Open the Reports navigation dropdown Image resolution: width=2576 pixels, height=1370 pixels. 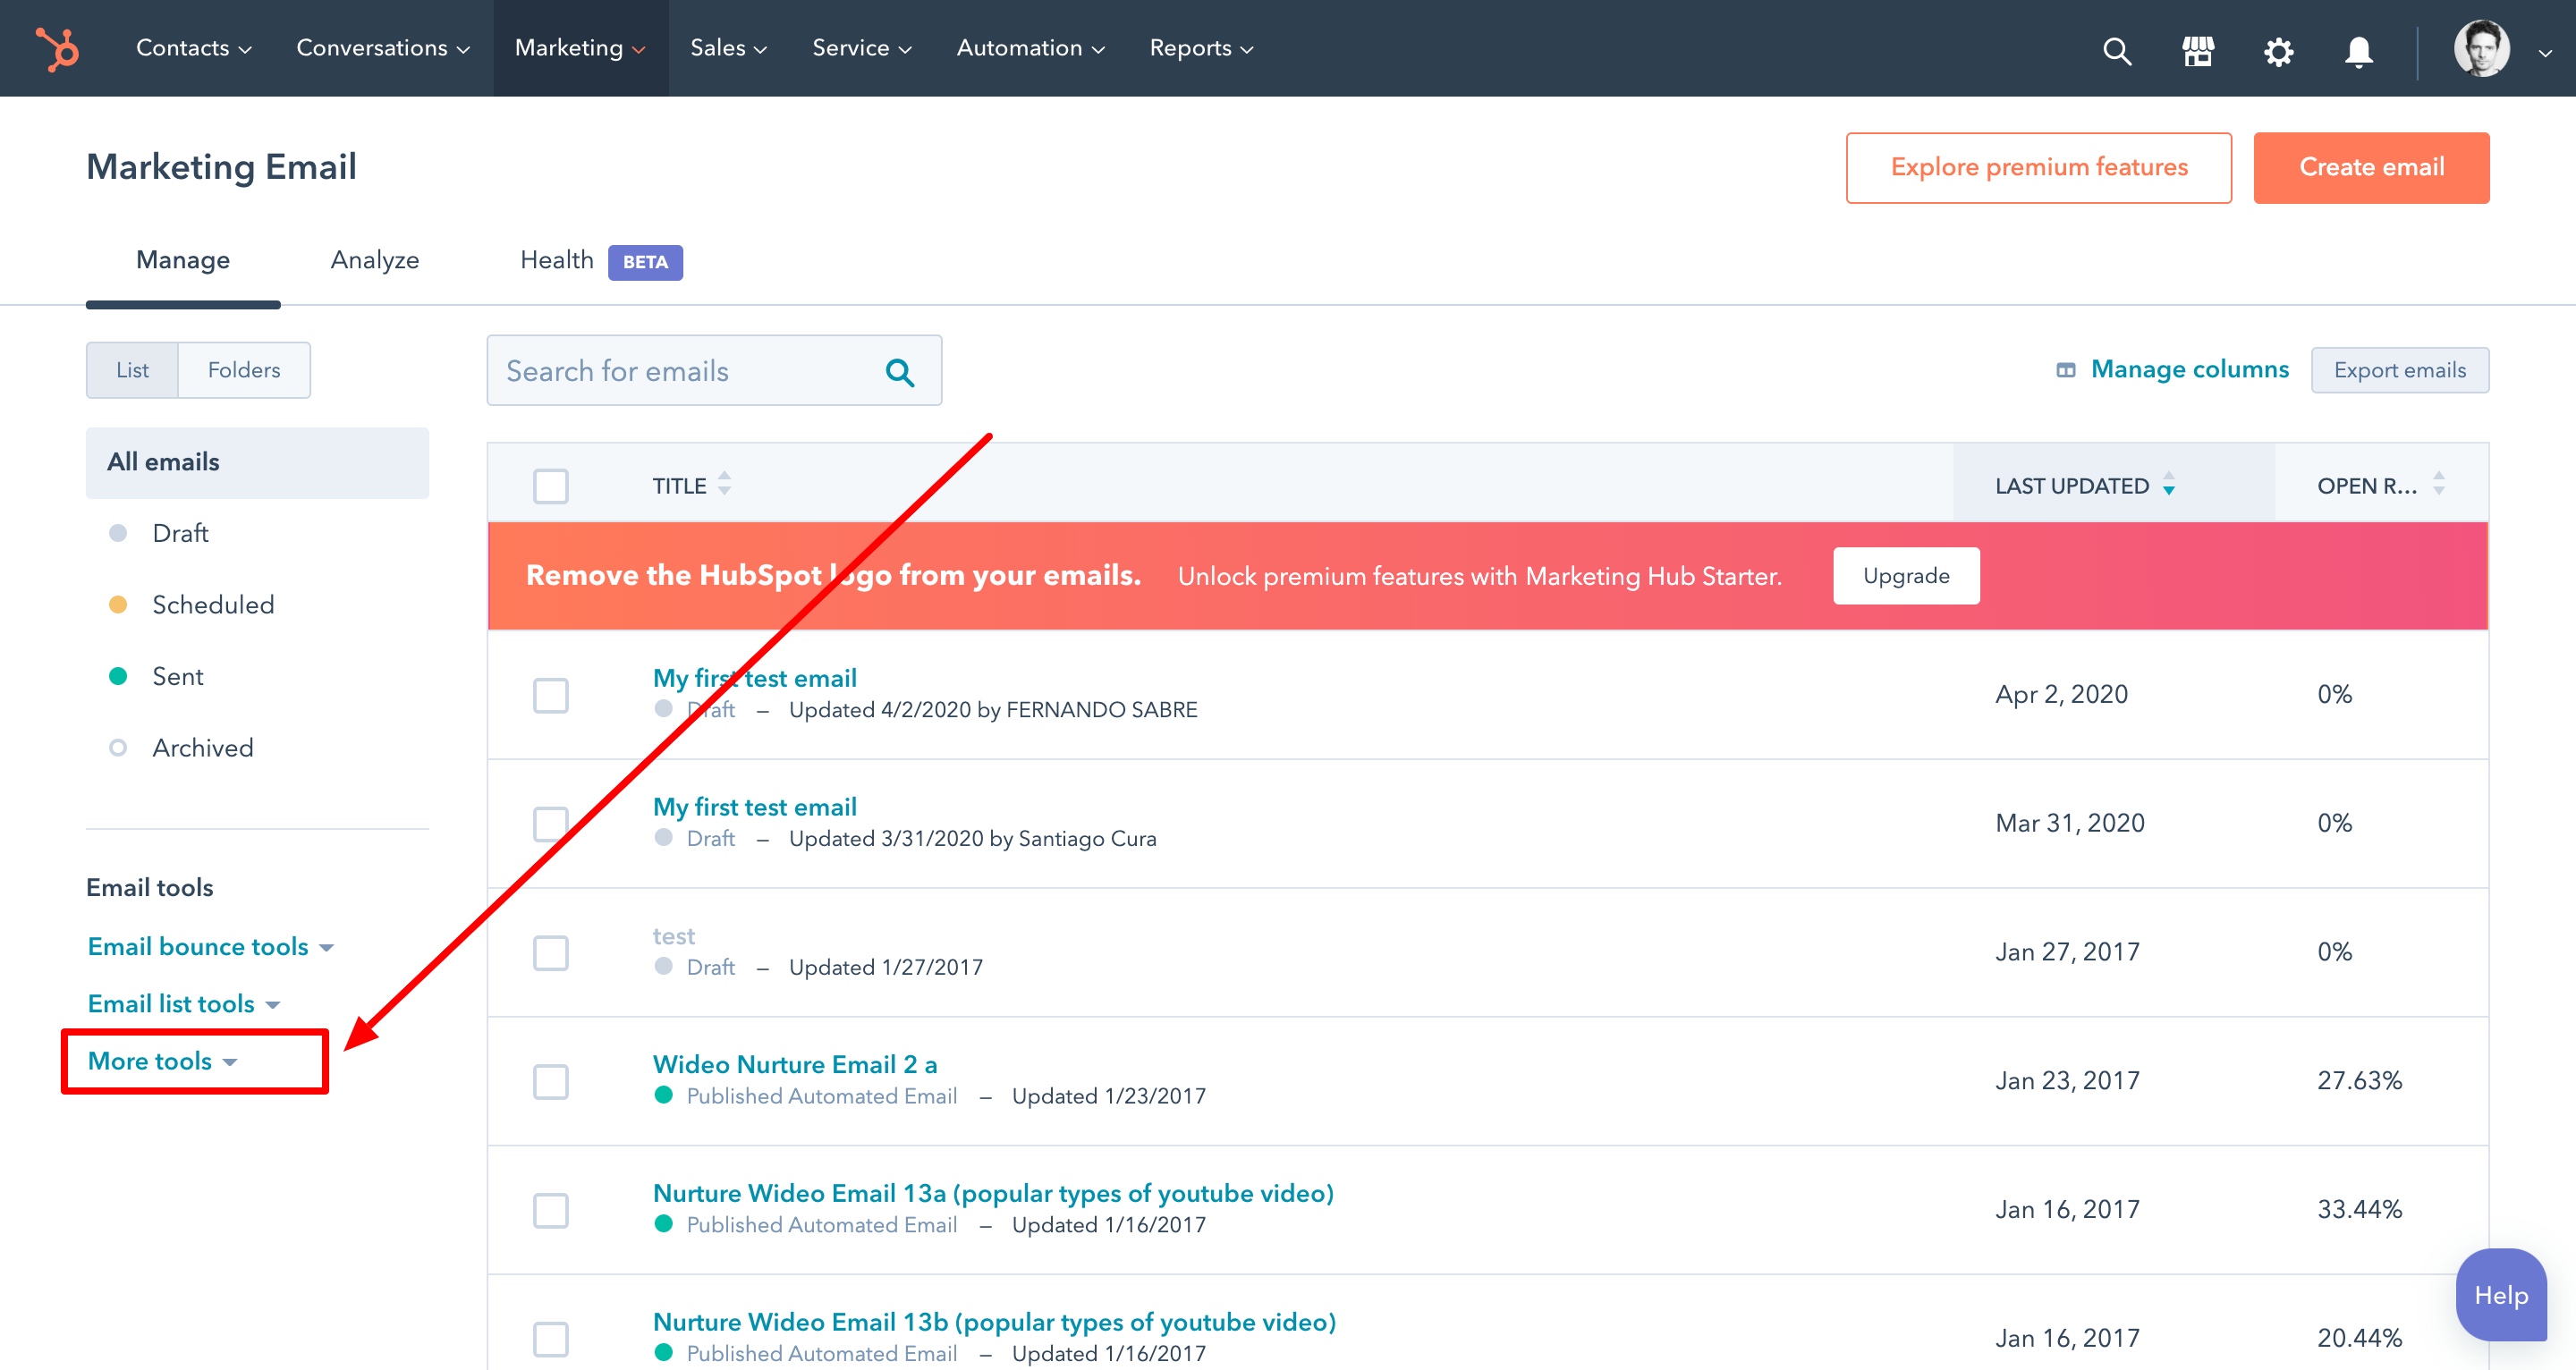1200,48
